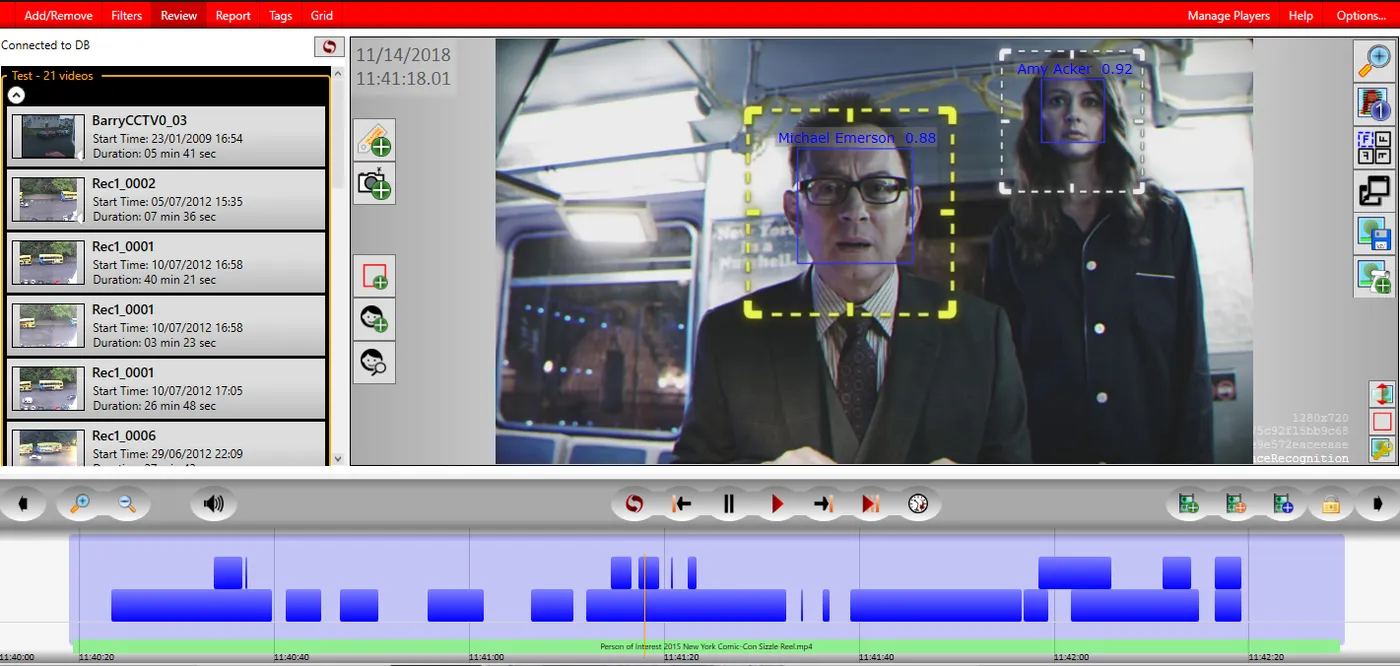The height and width of the screenshot is (666, 1400).
Task: Click the green film clip with orange plus
Action: (1236, 504)
